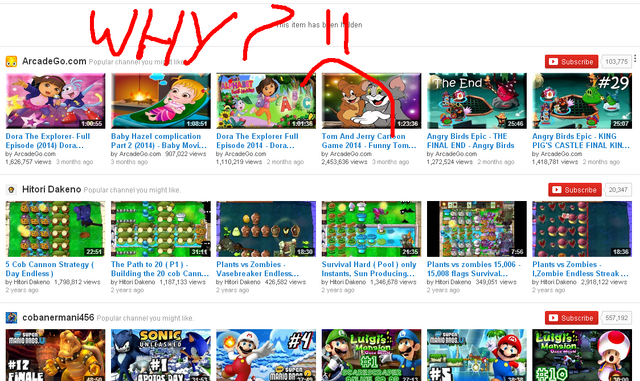640x381 pixels.
Task: Subscribe to the ArcadeGo.com channel
Action: pos(571,62)
